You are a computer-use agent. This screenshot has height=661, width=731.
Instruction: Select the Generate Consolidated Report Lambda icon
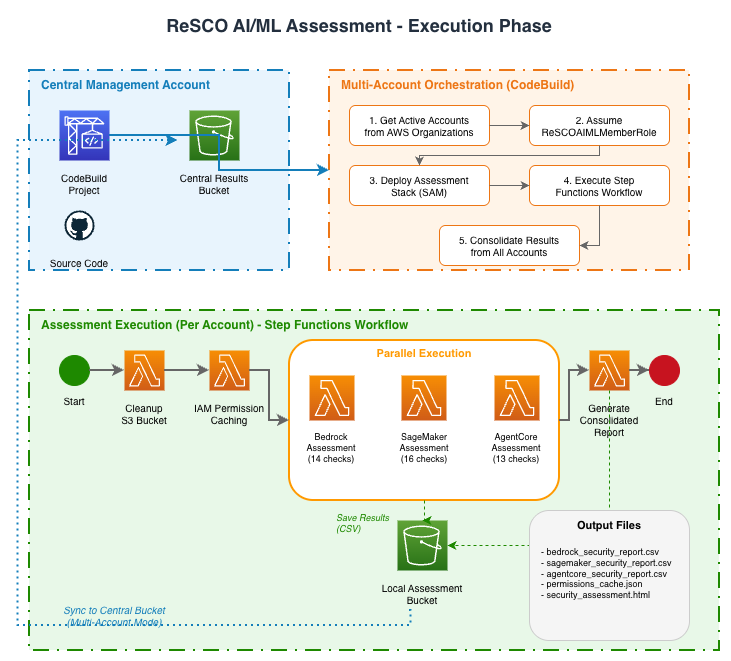pyautogui.click(x=609, y=371)
